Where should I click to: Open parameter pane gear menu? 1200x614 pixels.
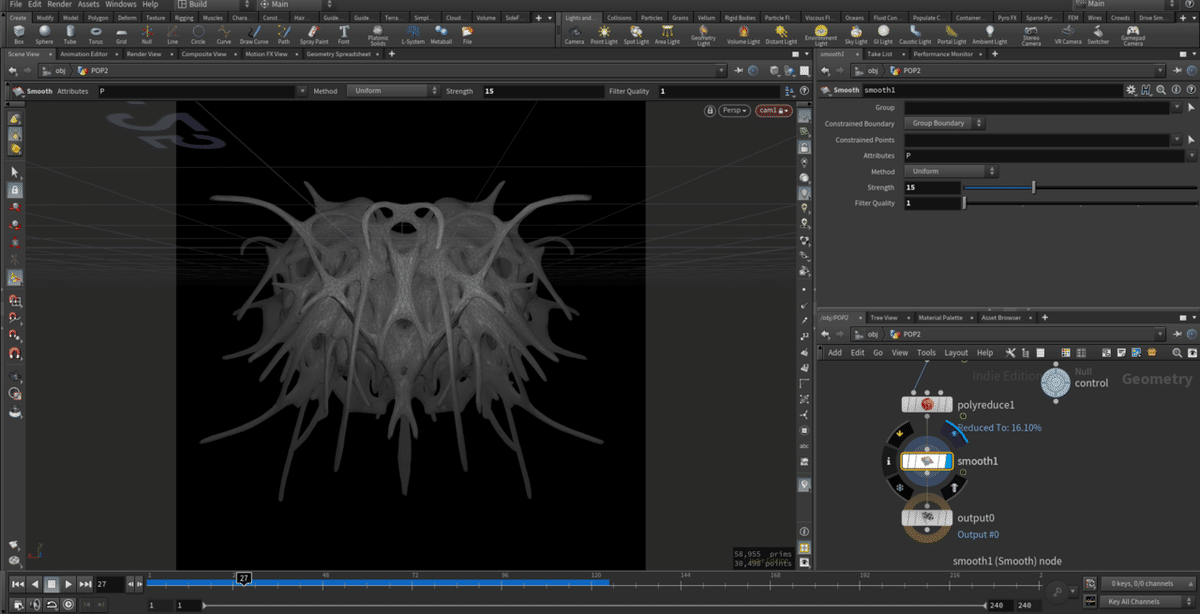tap(1130, 90)
